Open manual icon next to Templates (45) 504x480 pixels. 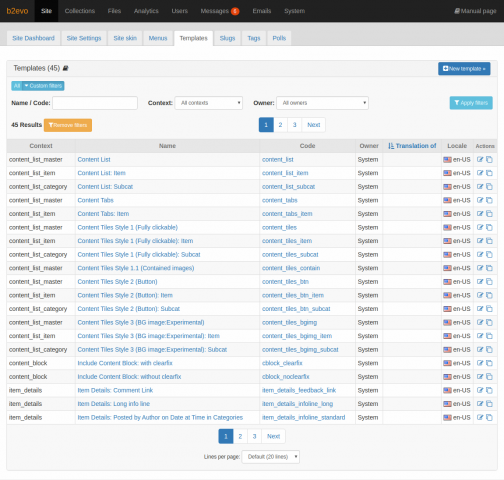coord(65,68)
